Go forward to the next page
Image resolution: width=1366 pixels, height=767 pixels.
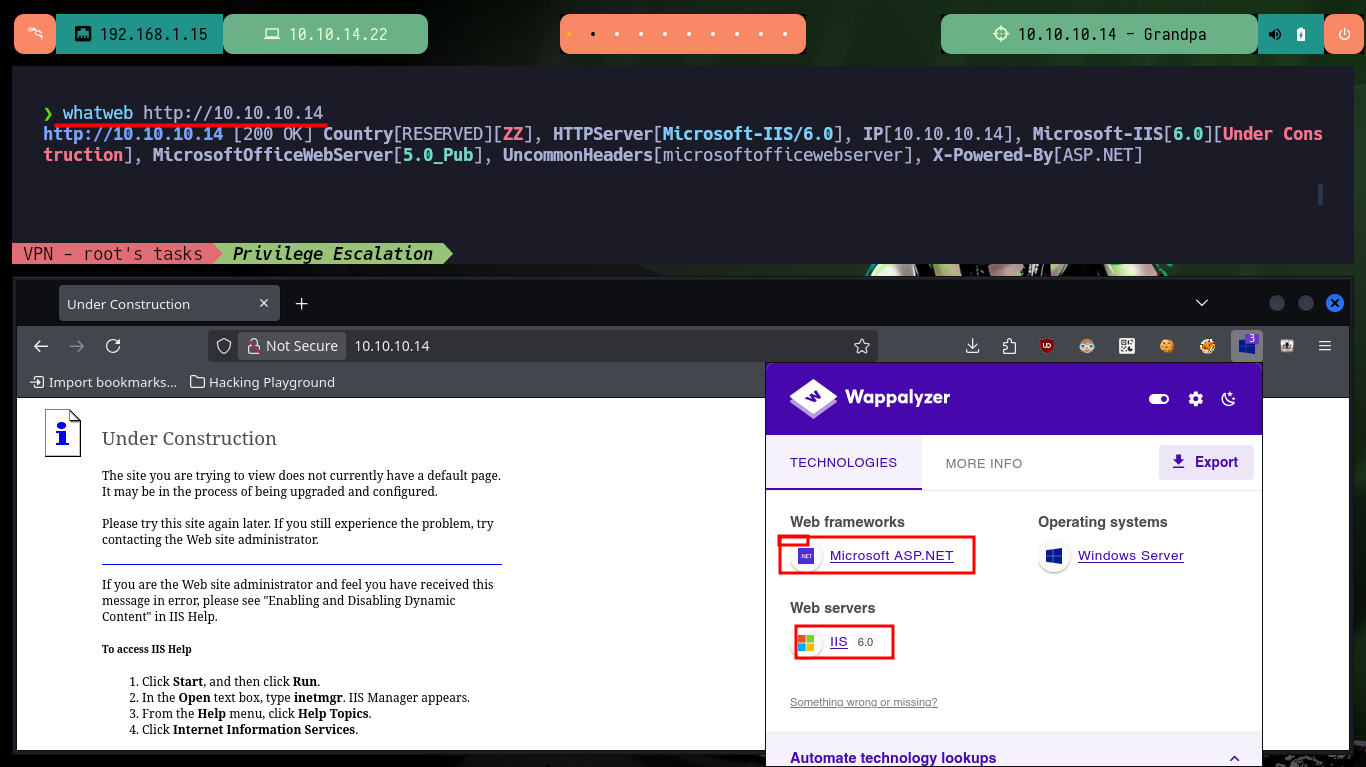point(77,346)
